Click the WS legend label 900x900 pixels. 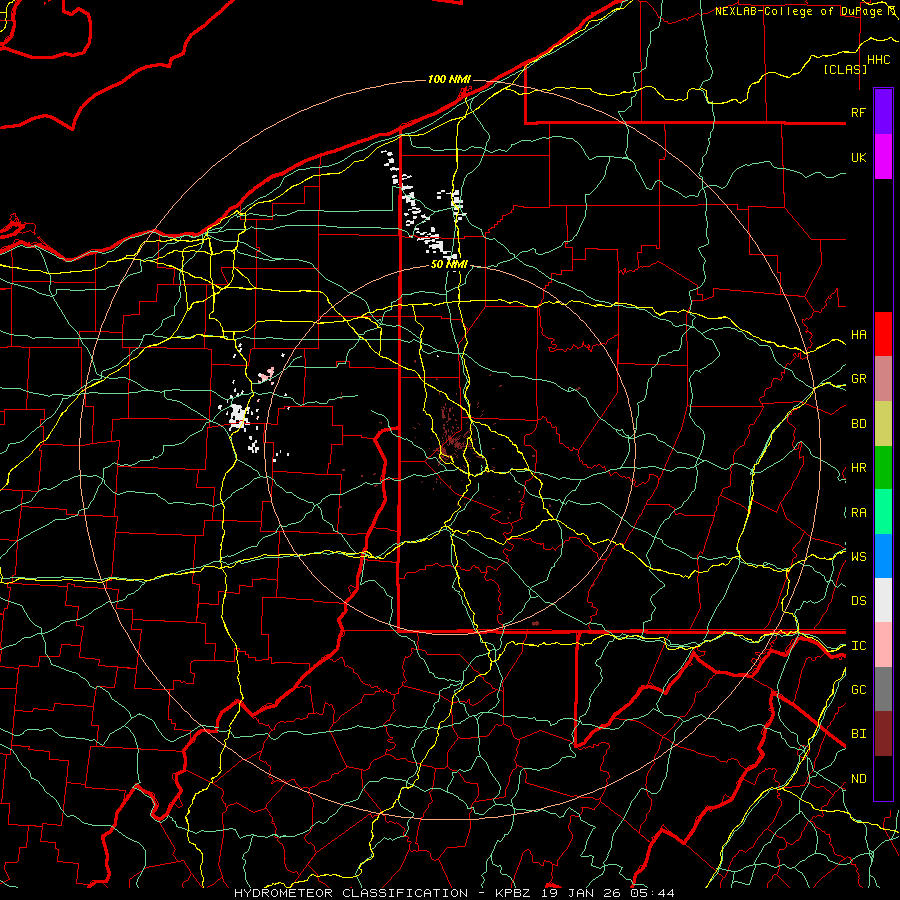pyautogui.click(x=858, y=556)
